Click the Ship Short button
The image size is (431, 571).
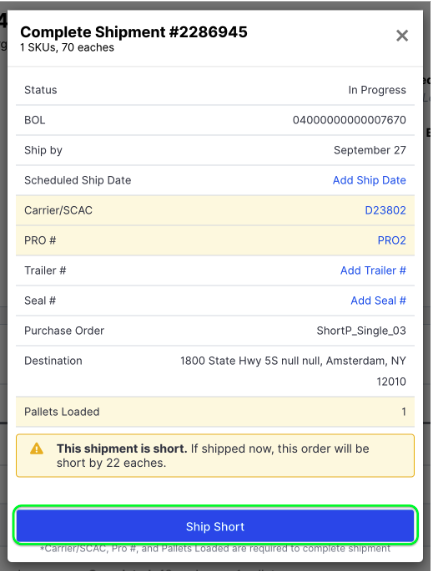[215, 526]
